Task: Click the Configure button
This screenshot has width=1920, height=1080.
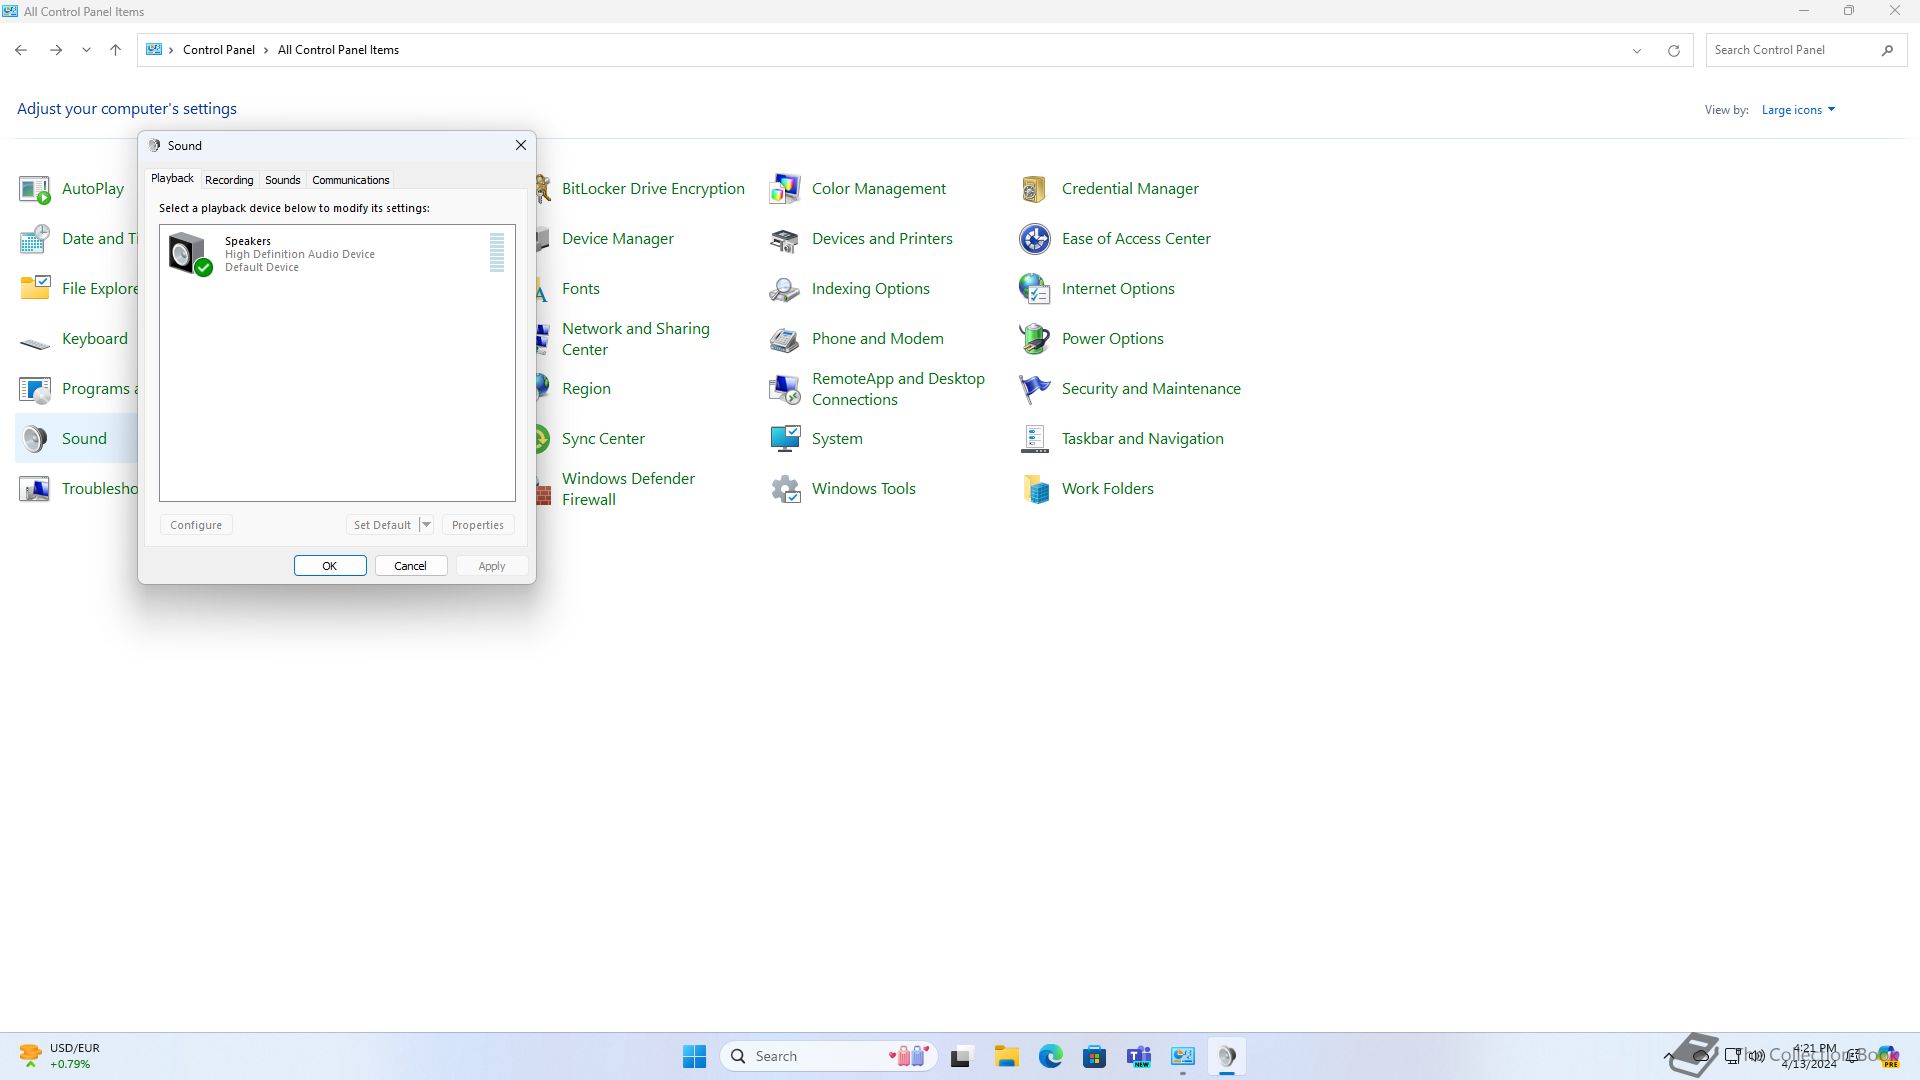Action: pos(196,525)
